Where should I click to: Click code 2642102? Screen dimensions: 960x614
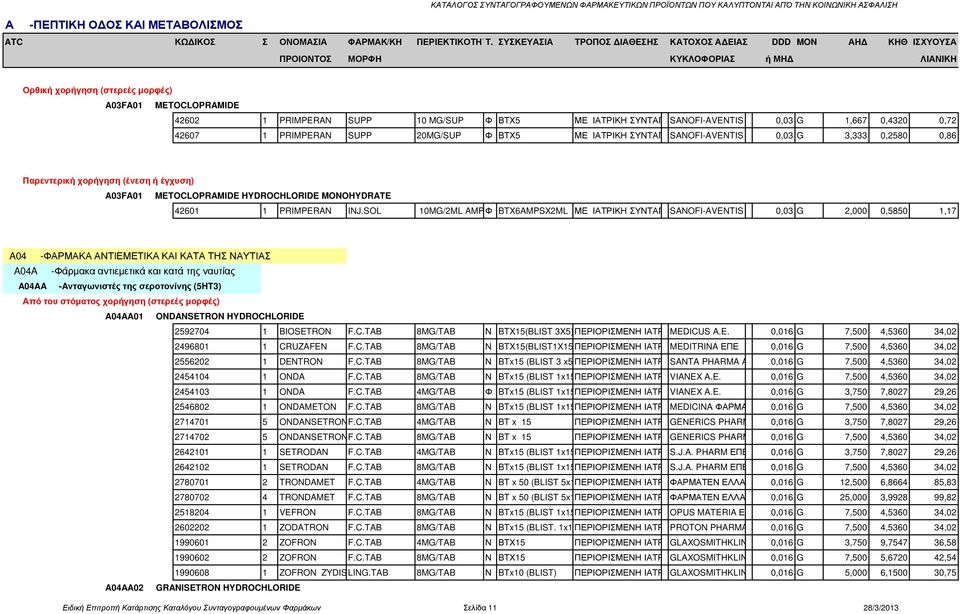click(x=192, y=467)
